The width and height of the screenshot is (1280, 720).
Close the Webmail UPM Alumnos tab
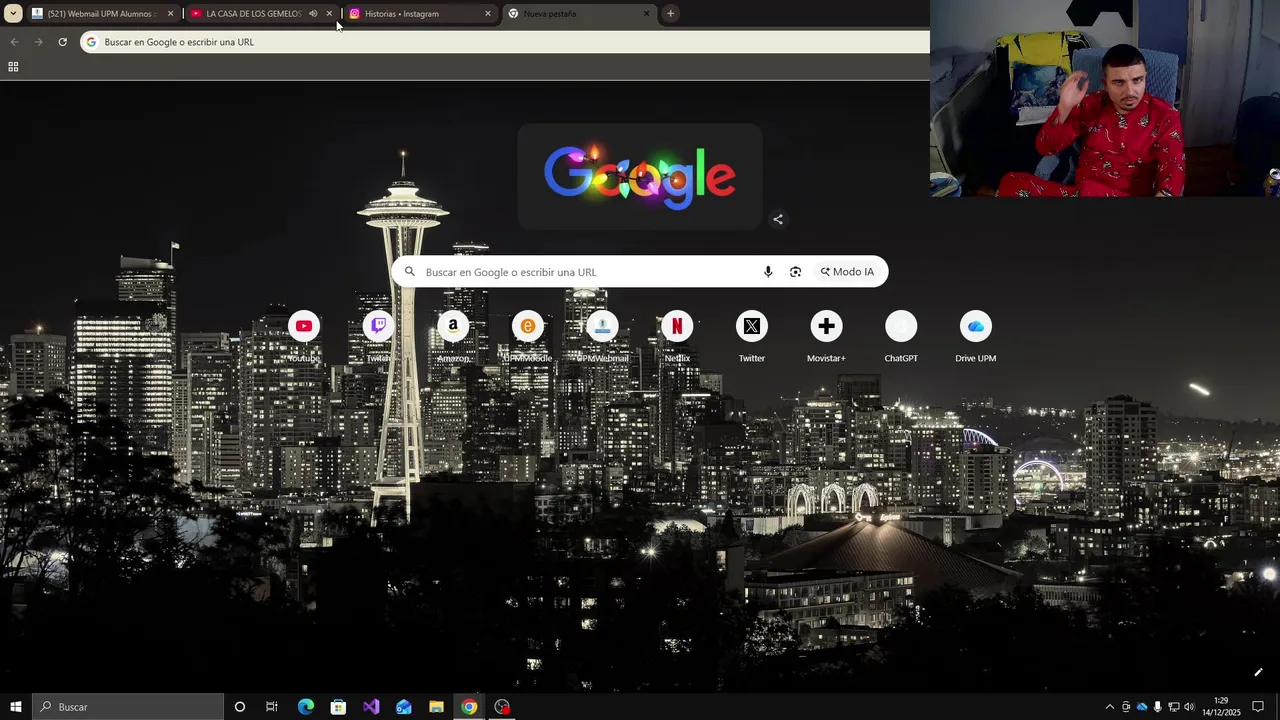tap(170, 14)
